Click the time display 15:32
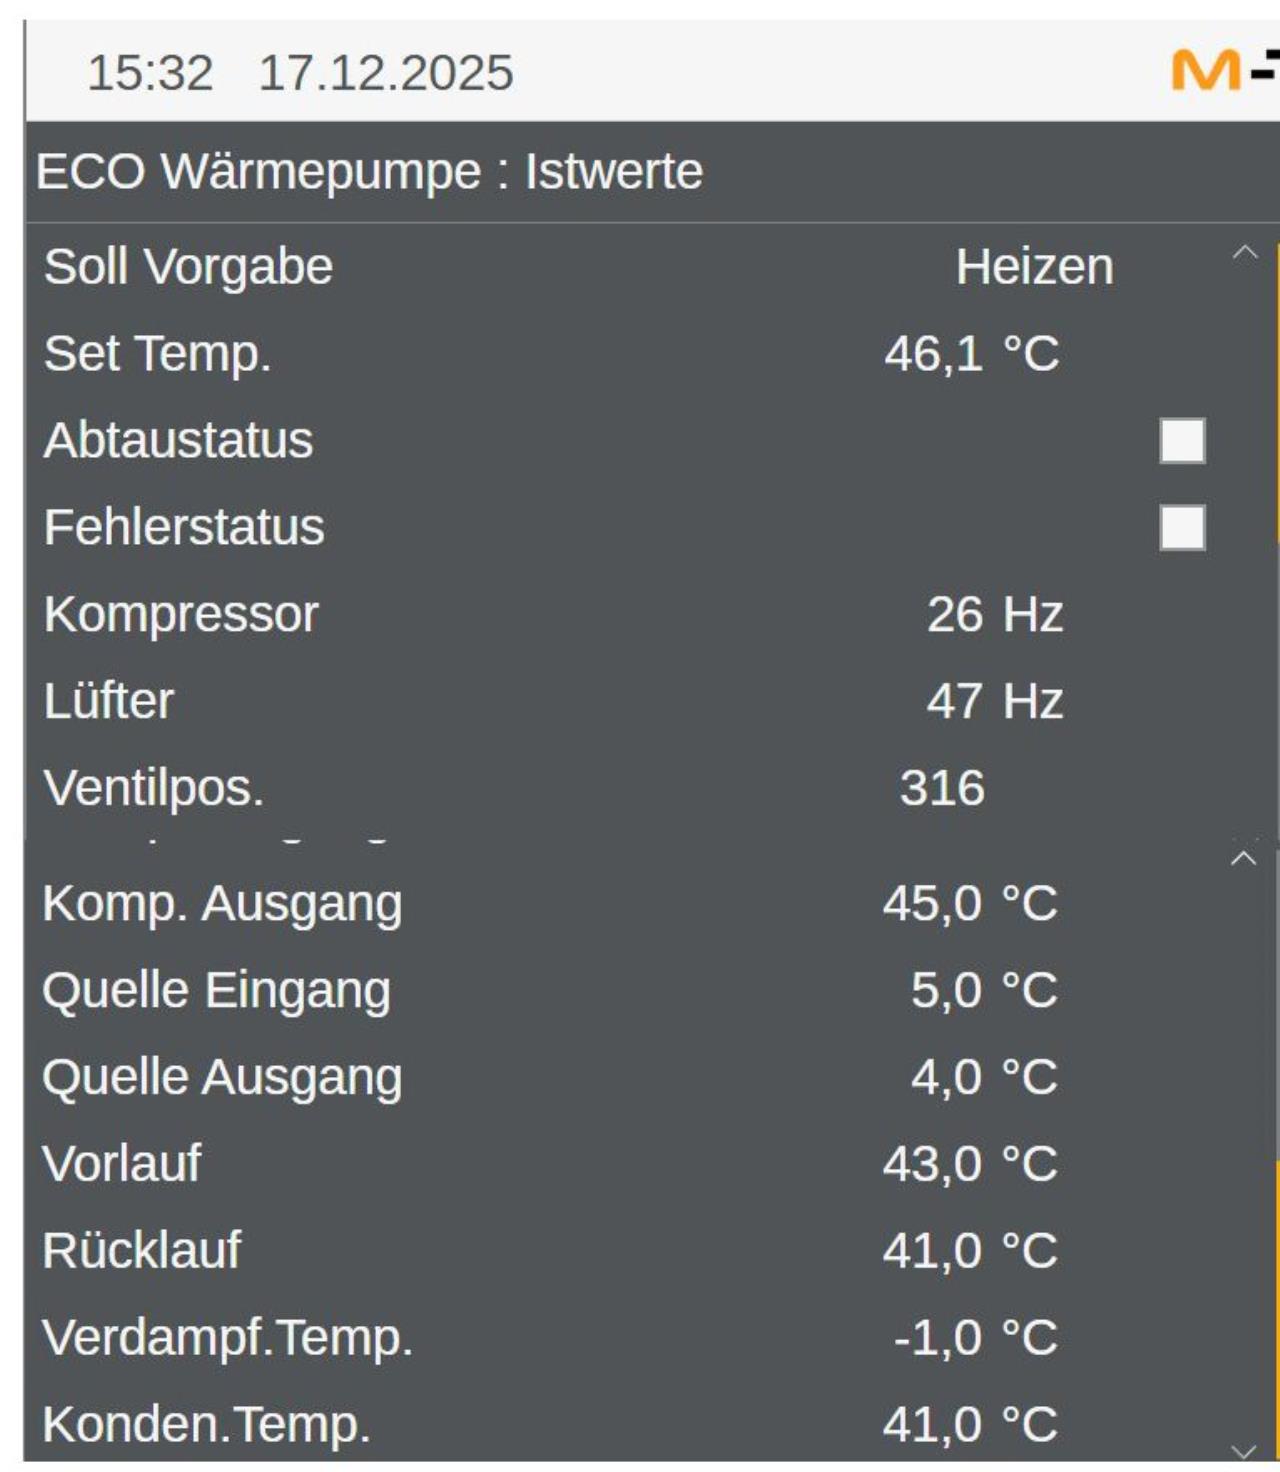1280x1472 pixels. (150, 68)
